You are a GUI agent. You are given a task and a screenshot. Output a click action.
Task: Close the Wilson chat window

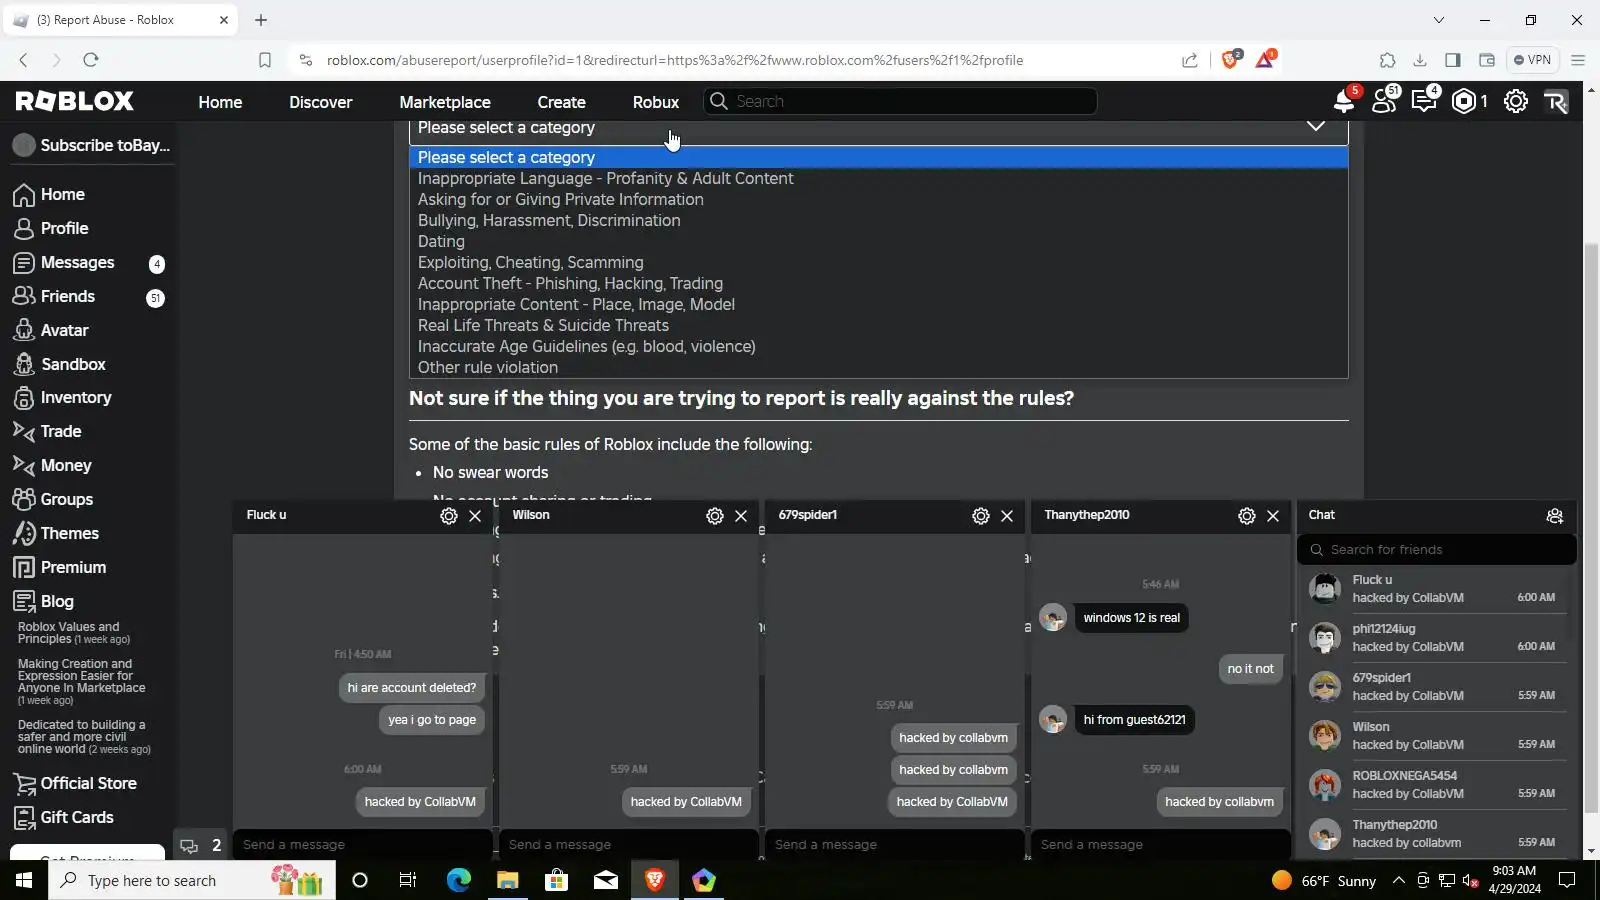point(741,516)
